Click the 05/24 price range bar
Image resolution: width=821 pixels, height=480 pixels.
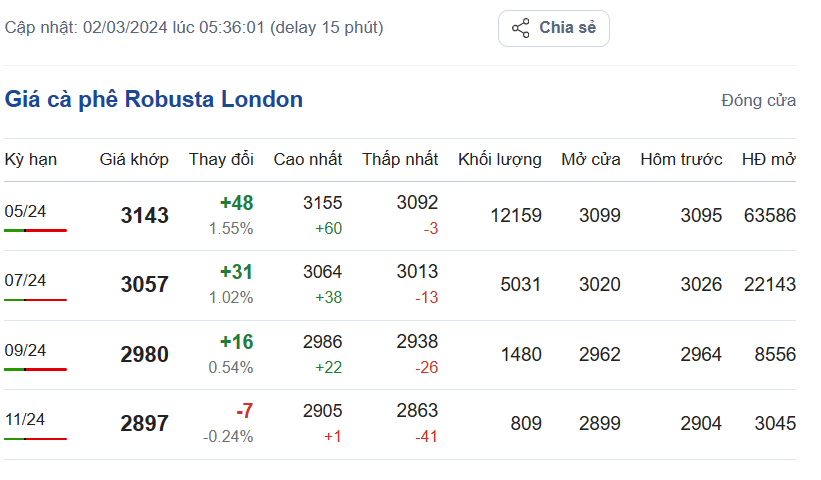point(35,230)
